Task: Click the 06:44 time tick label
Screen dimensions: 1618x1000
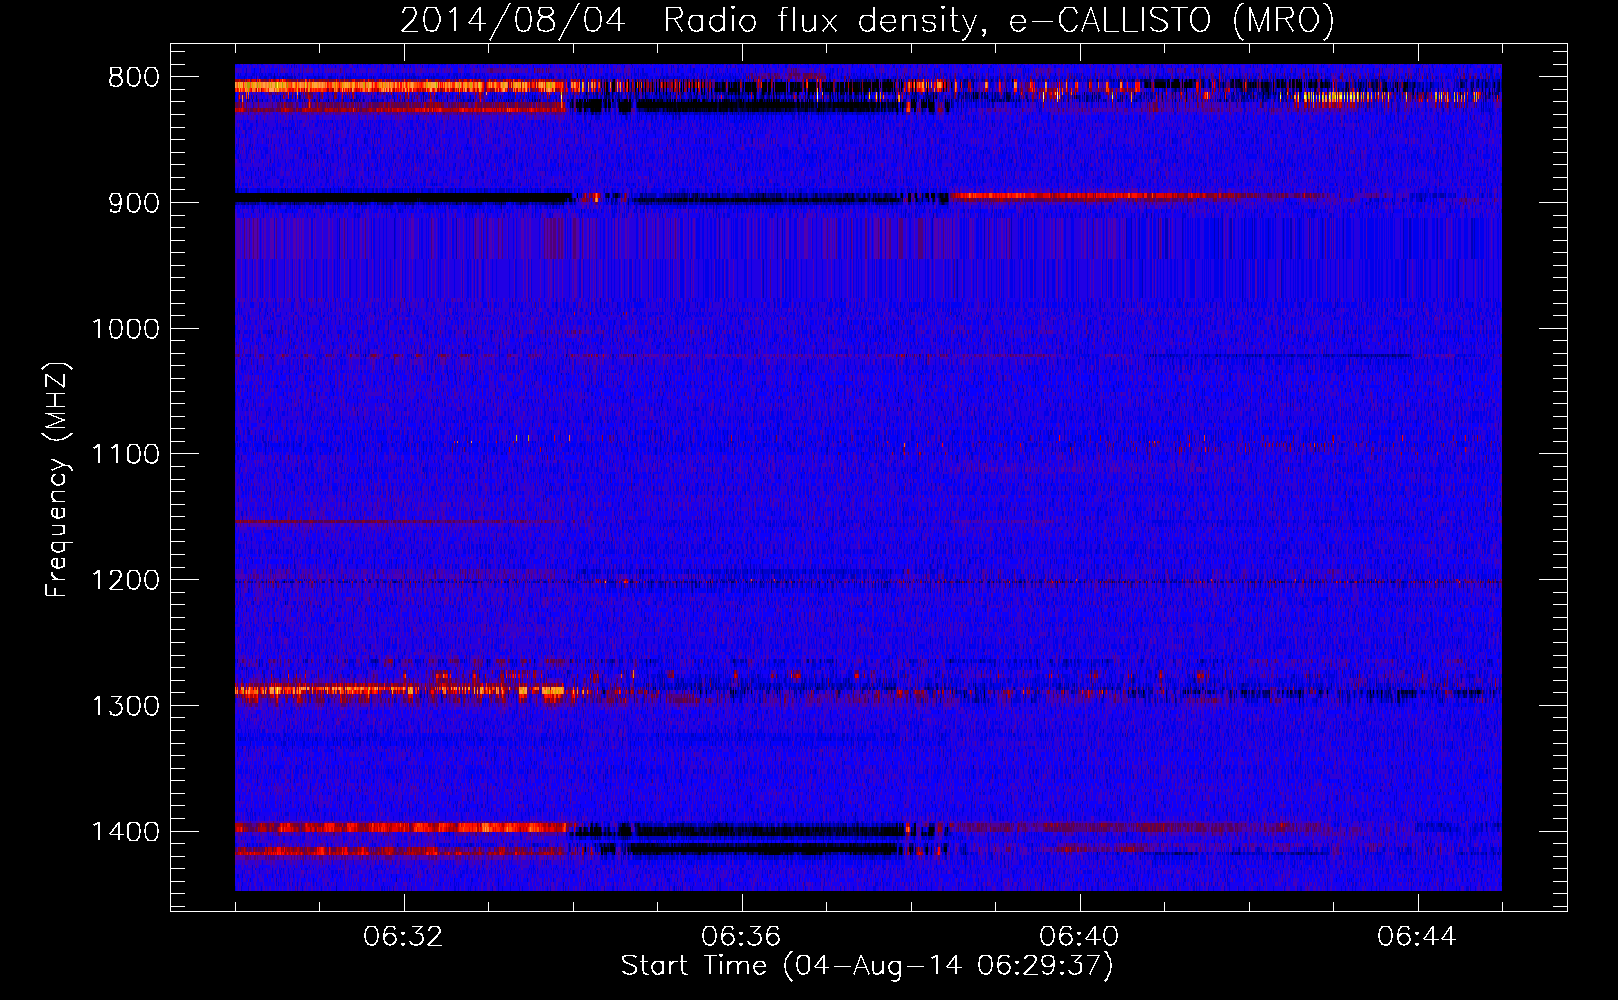Action: coord(1417,937)
